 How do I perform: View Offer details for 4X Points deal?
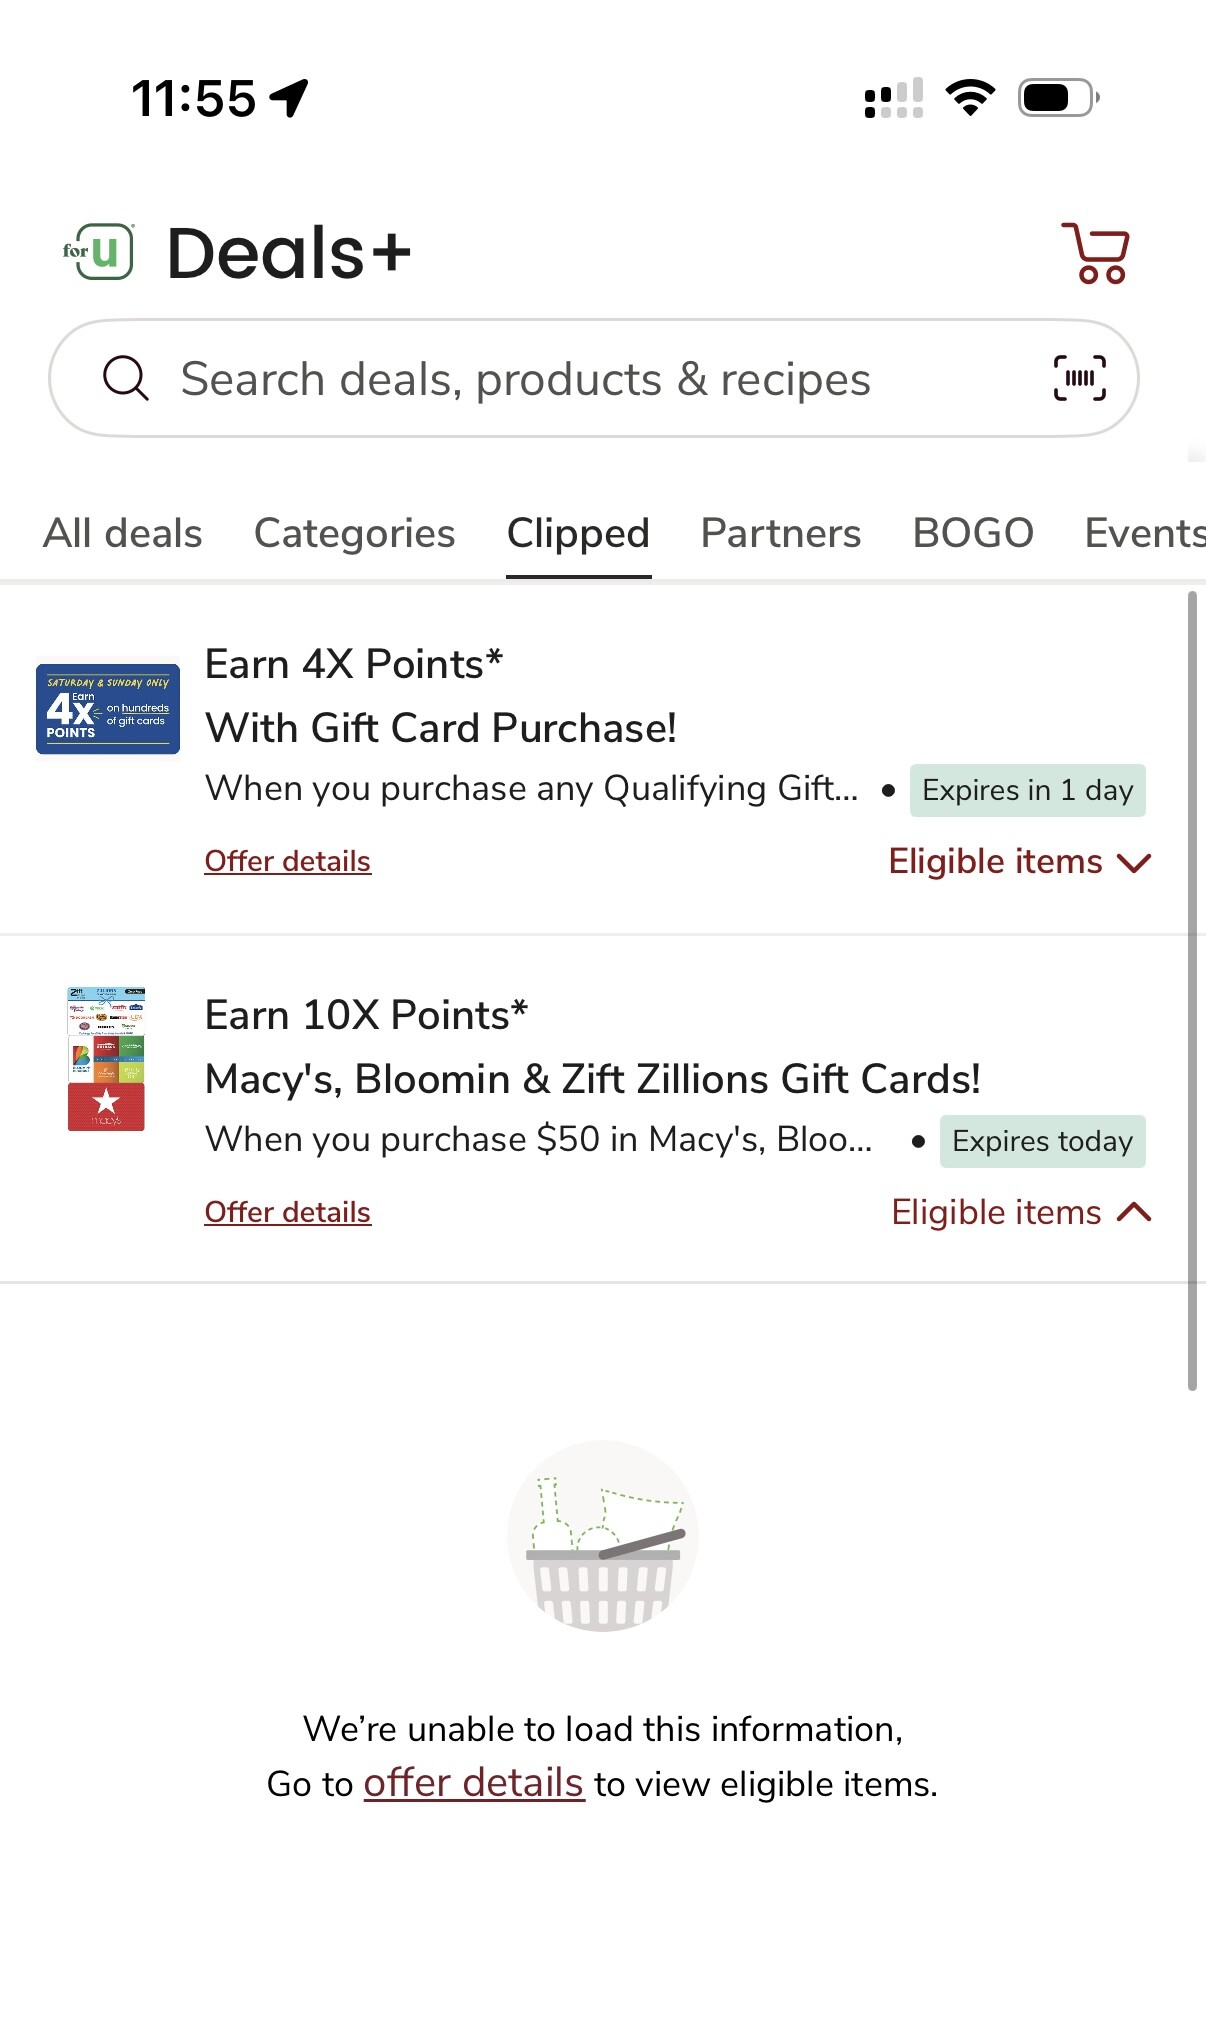[x=287, y=862]
